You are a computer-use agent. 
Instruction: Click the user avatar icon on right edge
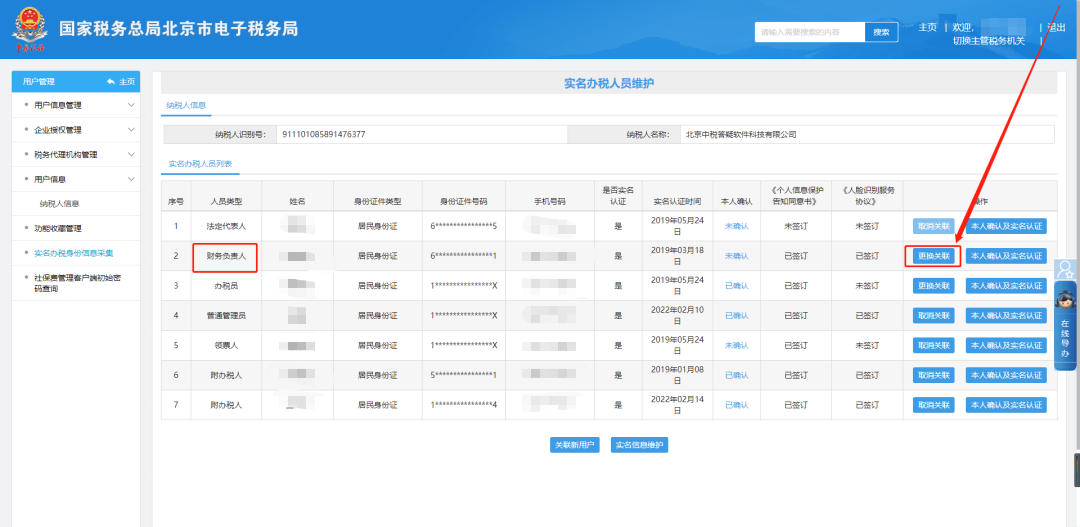(x=1065, y=269)
